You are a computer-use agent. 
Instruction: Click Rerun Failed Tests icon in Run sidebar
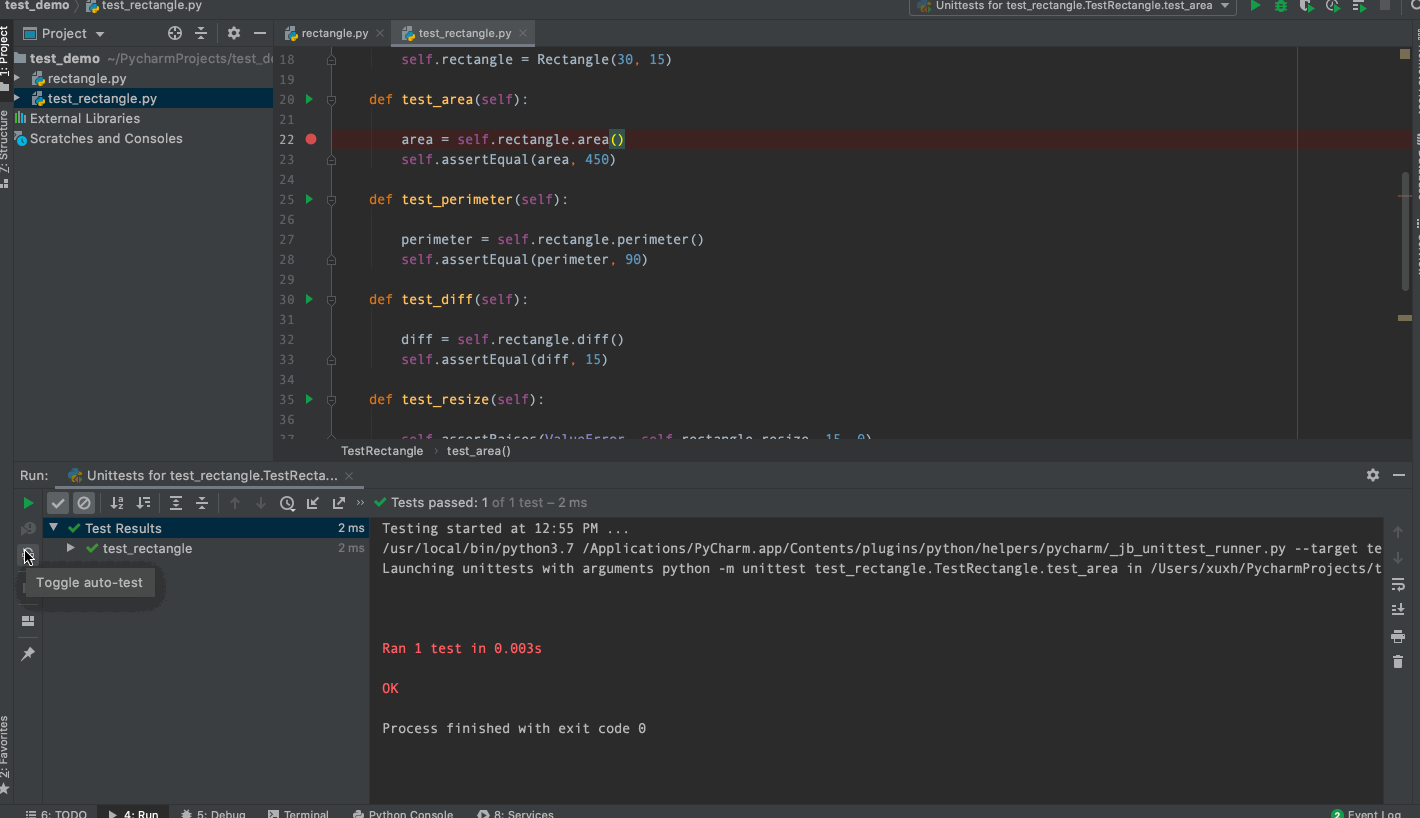[28, 529]
